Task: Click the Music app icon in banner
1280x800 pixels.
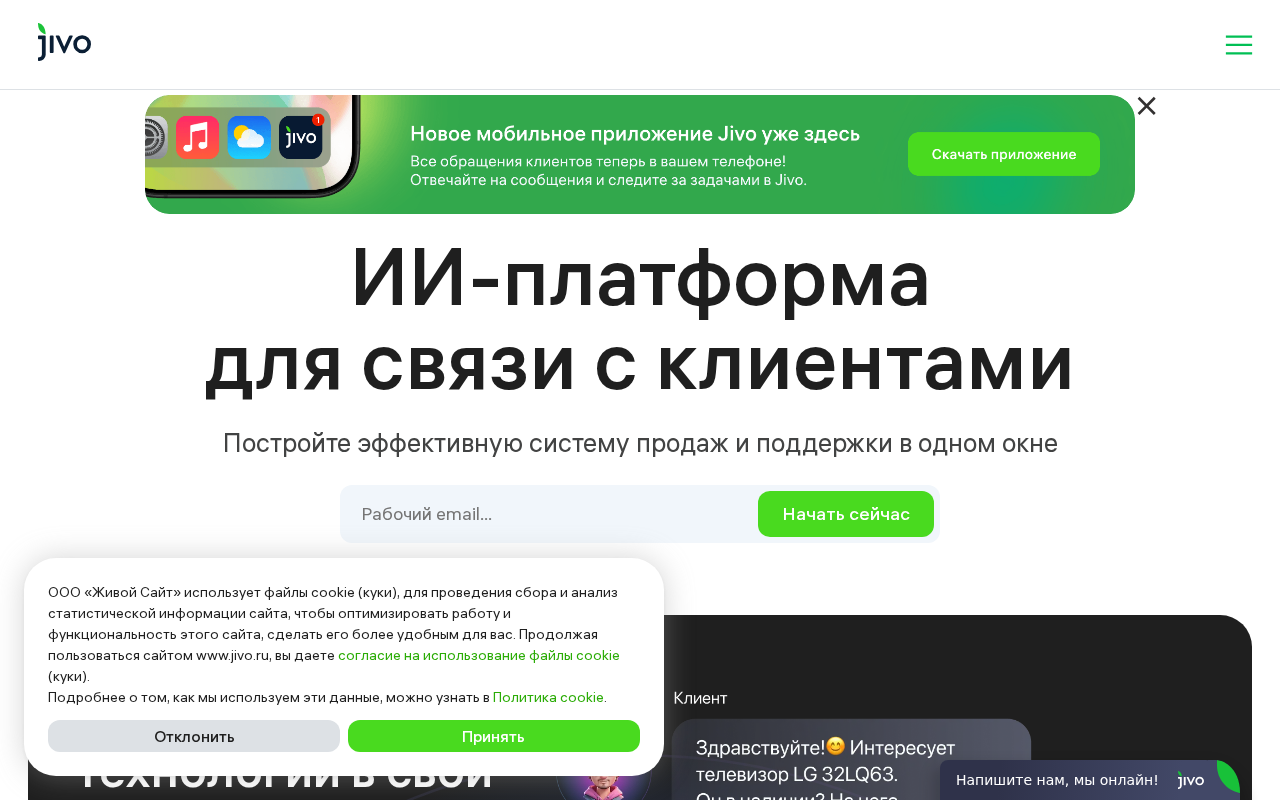Action: pyautogui.click(x=198, y=137)
